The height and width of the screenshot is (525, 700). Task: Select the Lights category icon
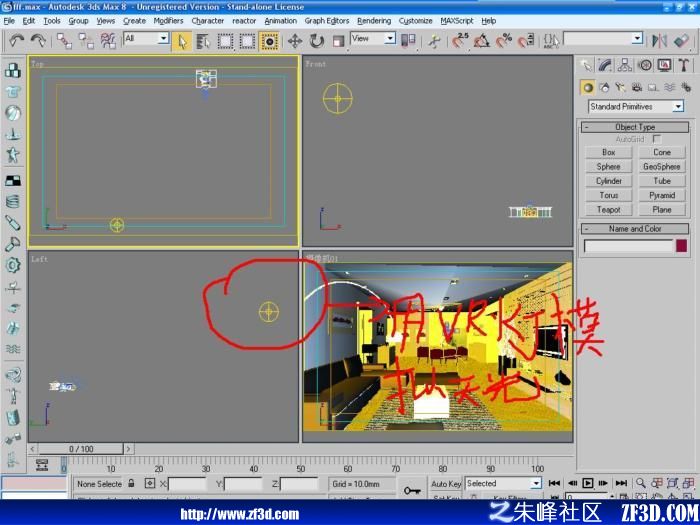click(620, 88)
